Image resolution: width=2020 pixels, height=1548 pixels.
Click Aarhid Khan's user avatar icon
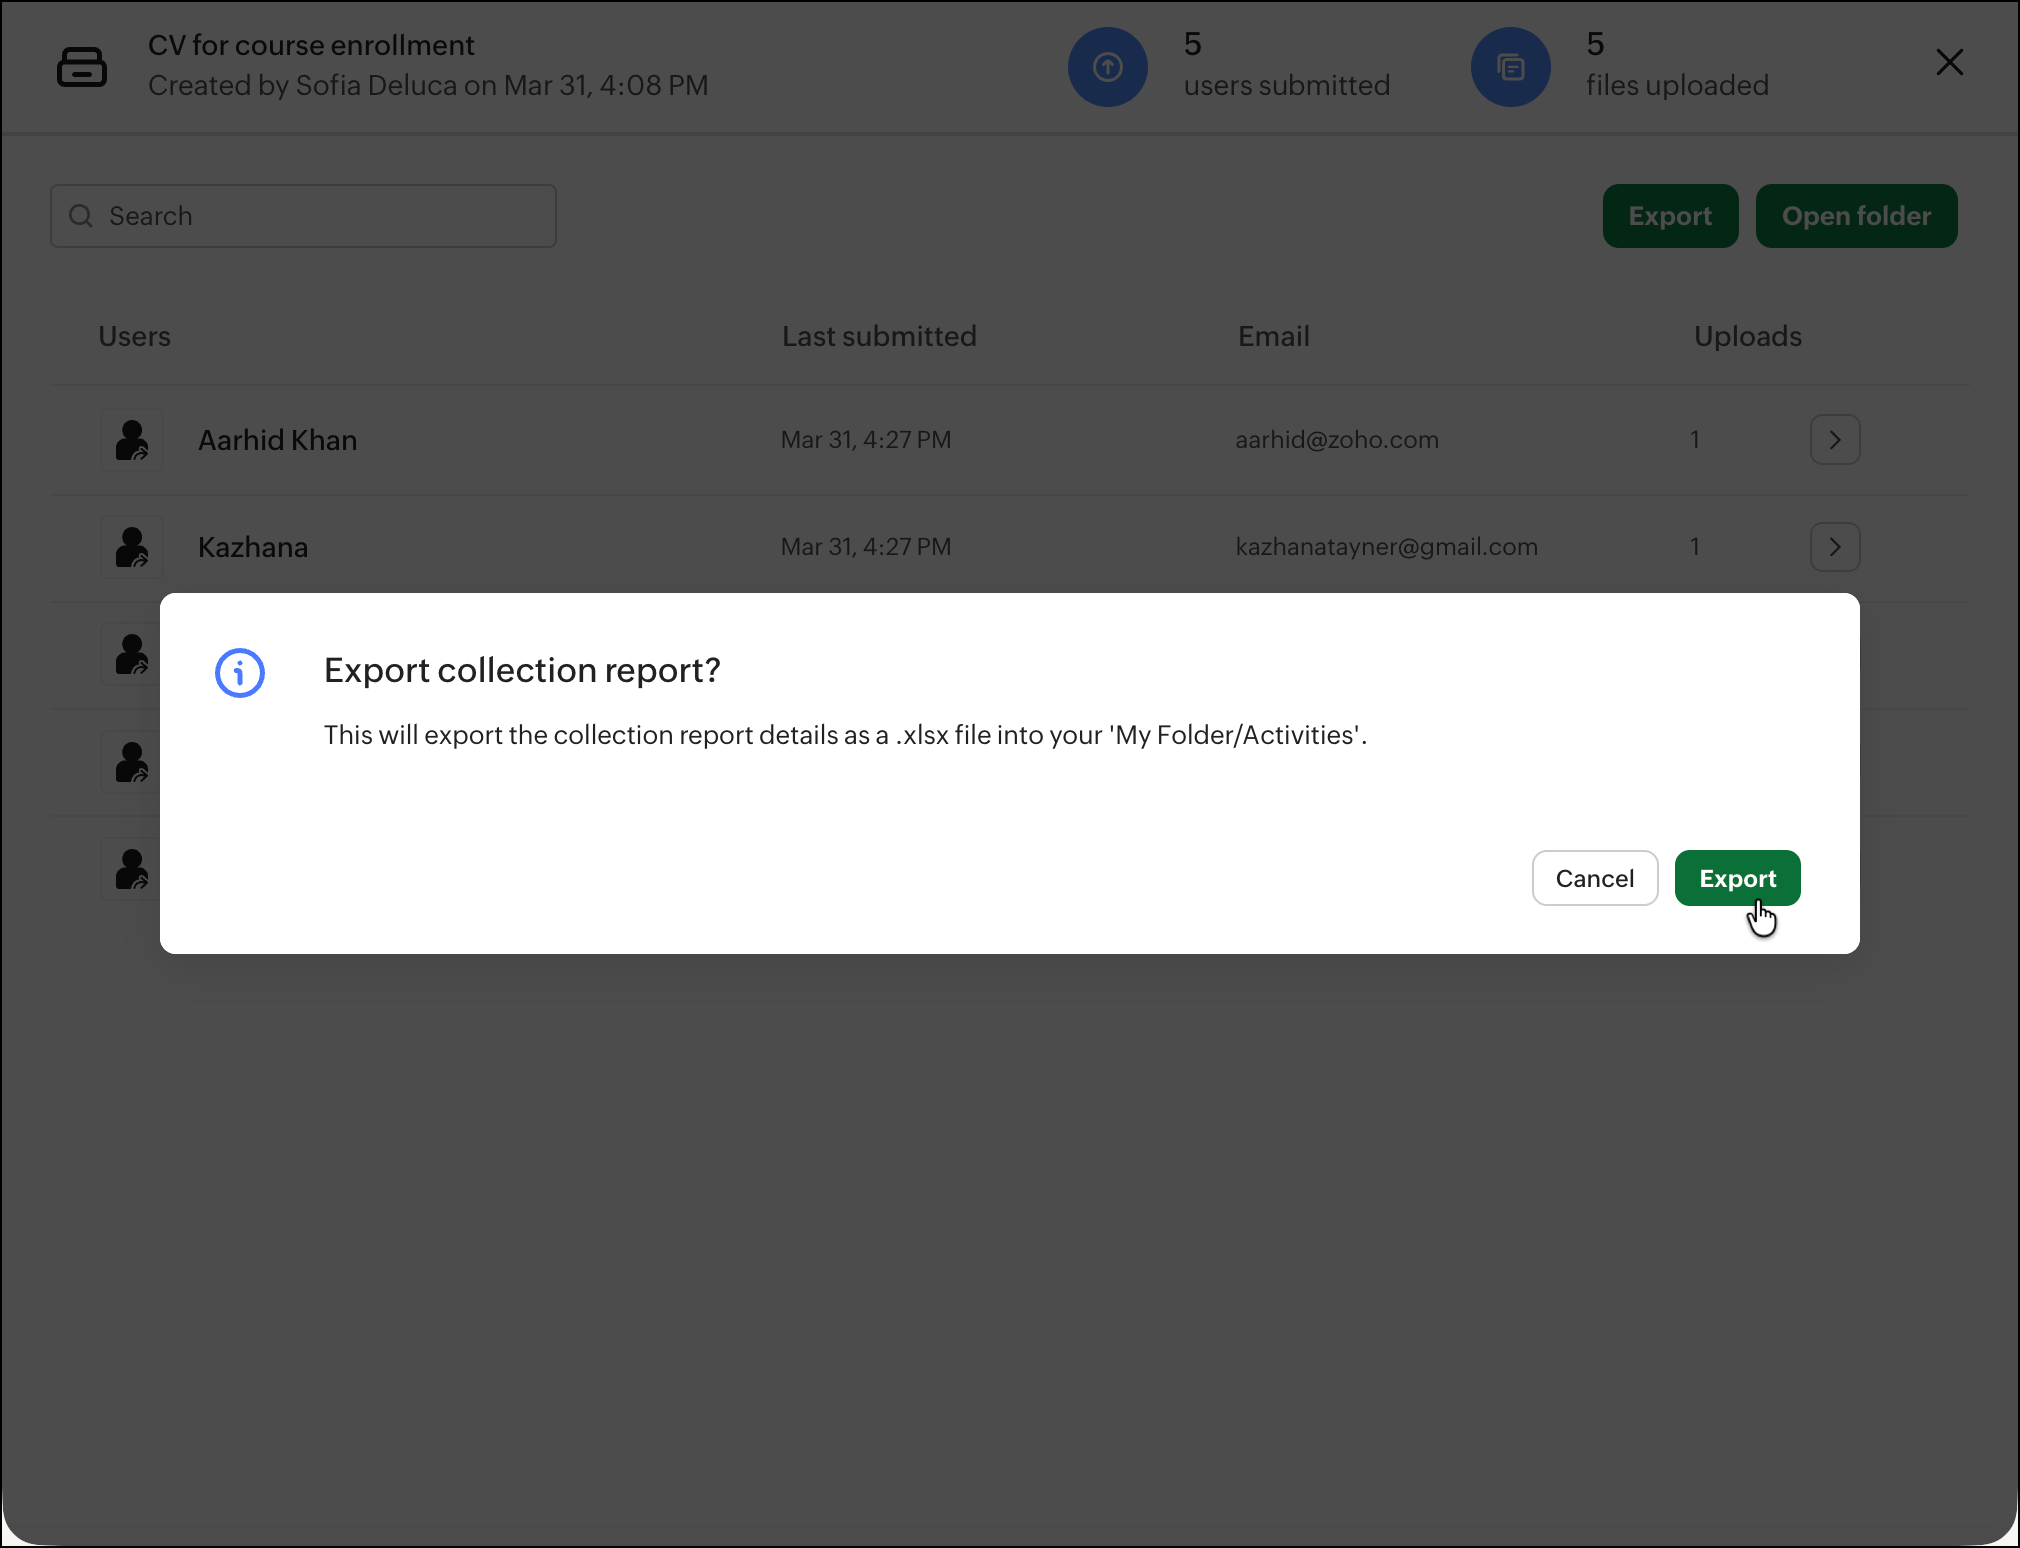pyautogui.click(x=132, y=440)
